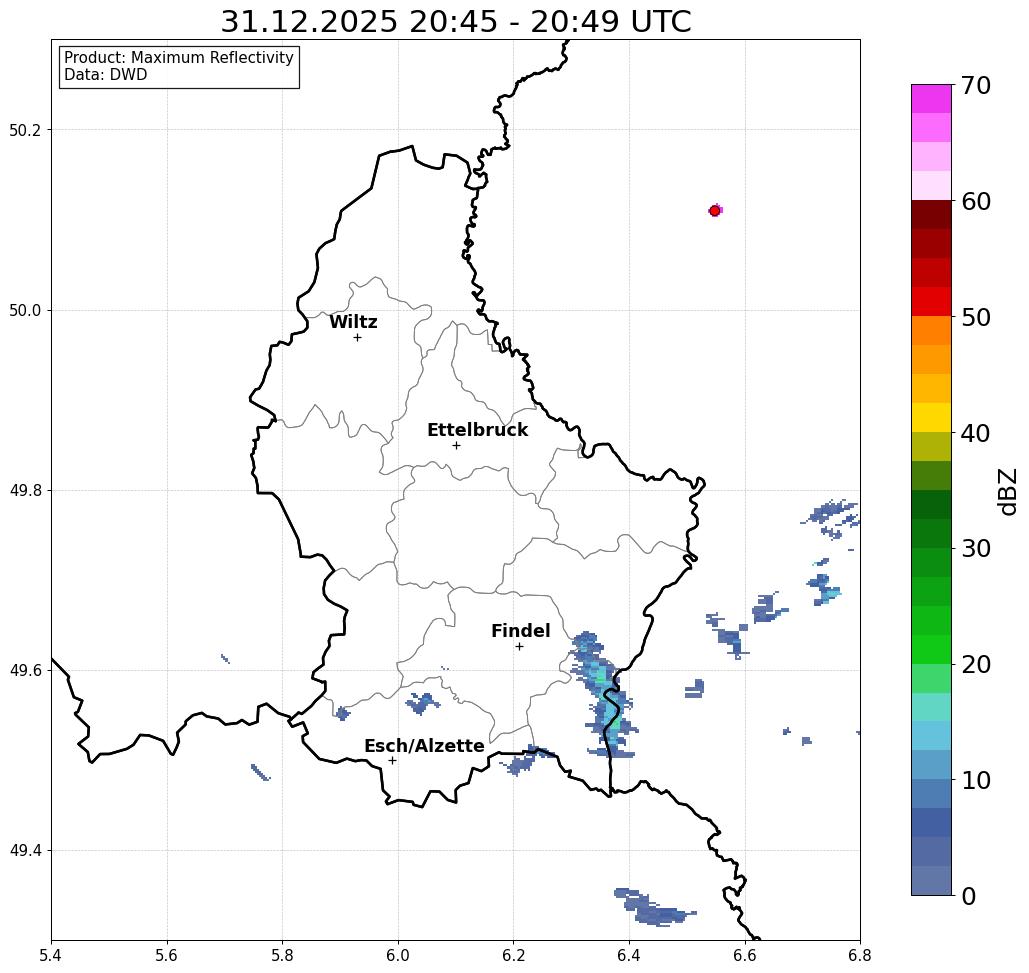Click the latitude label 49.4
The image size is (1029, 973).
(25, 851)
